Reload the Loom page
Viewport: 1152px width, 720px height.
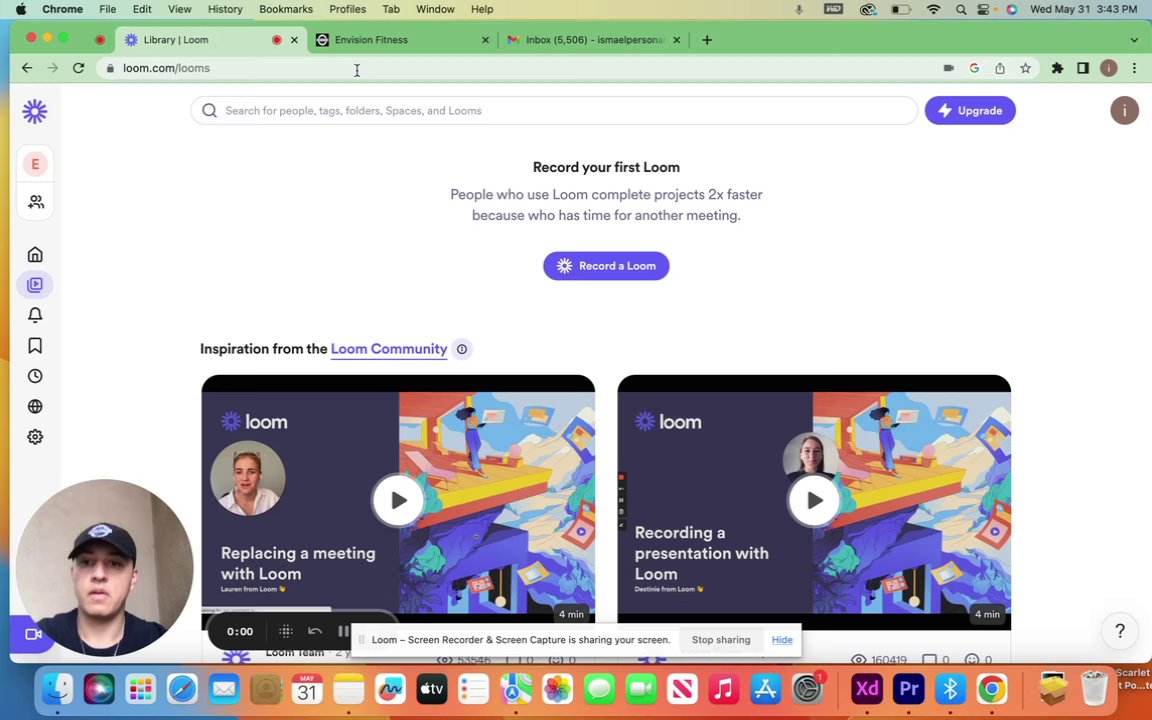pyautogui.click(x=79, y=68)
